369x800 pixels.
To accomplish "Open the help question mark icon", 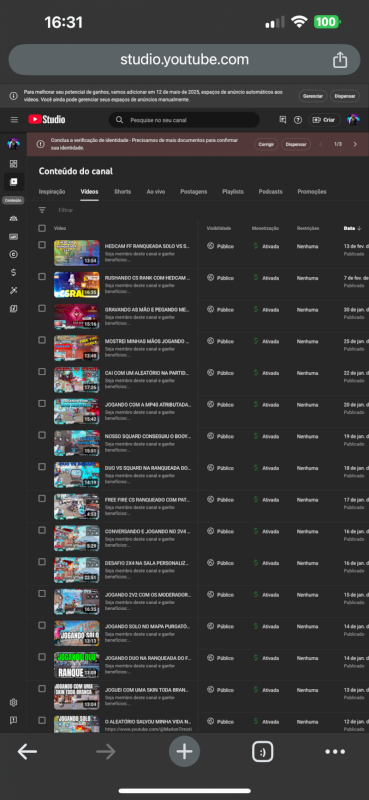I will pyautogui.click(x=298, y=120).
